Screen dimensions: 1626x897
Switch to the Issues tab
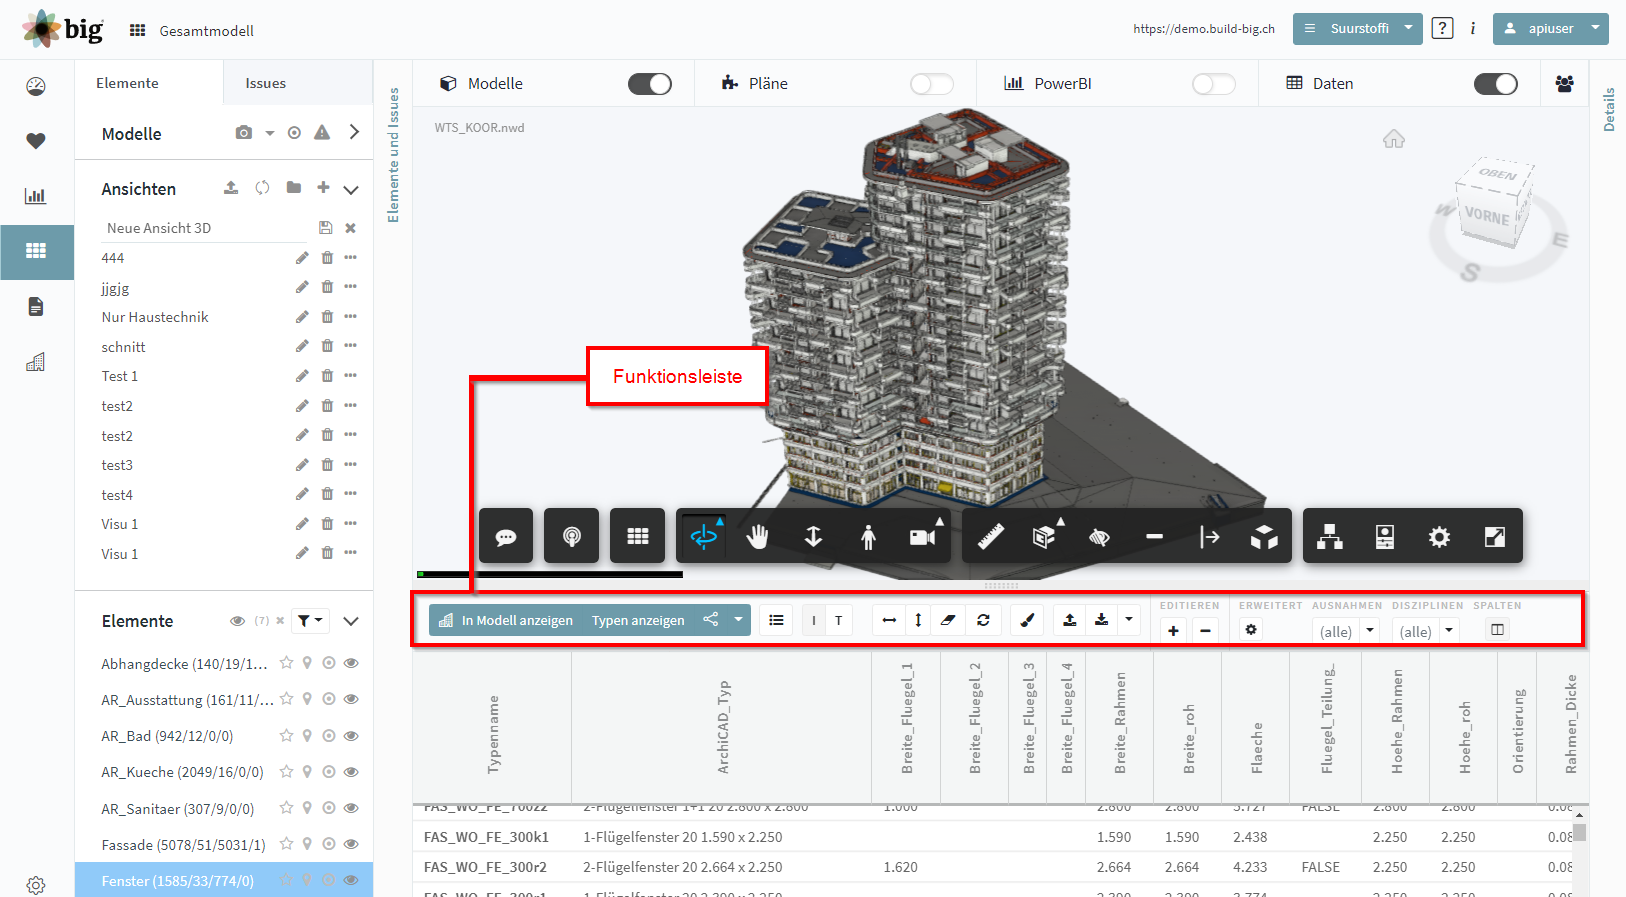(x=266, y=83)
